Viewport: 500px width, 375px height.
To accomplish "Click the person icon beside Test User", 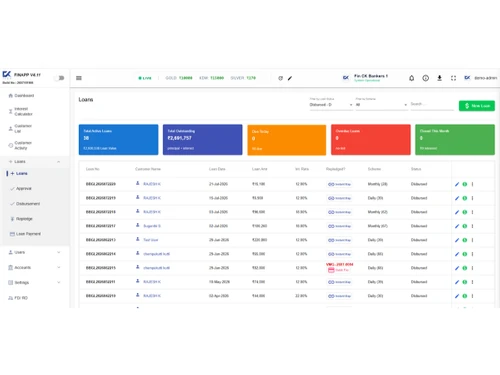I will pos(137,239).
